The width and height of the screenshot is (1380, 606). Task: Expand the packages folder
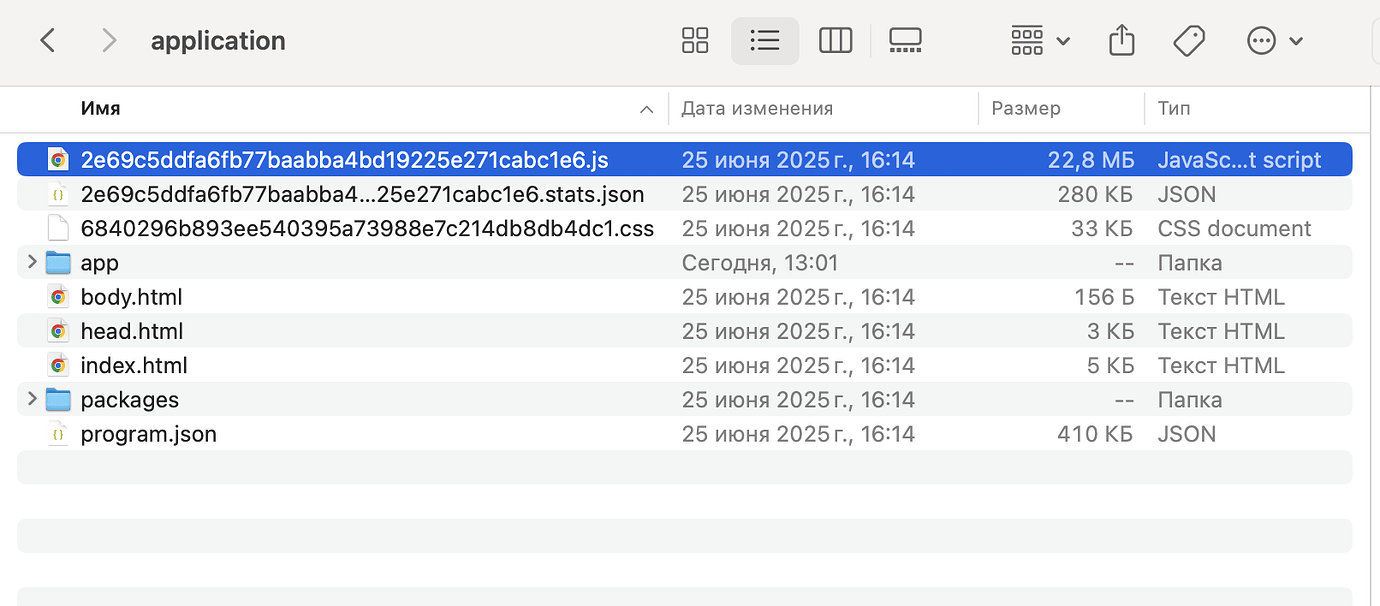tap(30, 399)
